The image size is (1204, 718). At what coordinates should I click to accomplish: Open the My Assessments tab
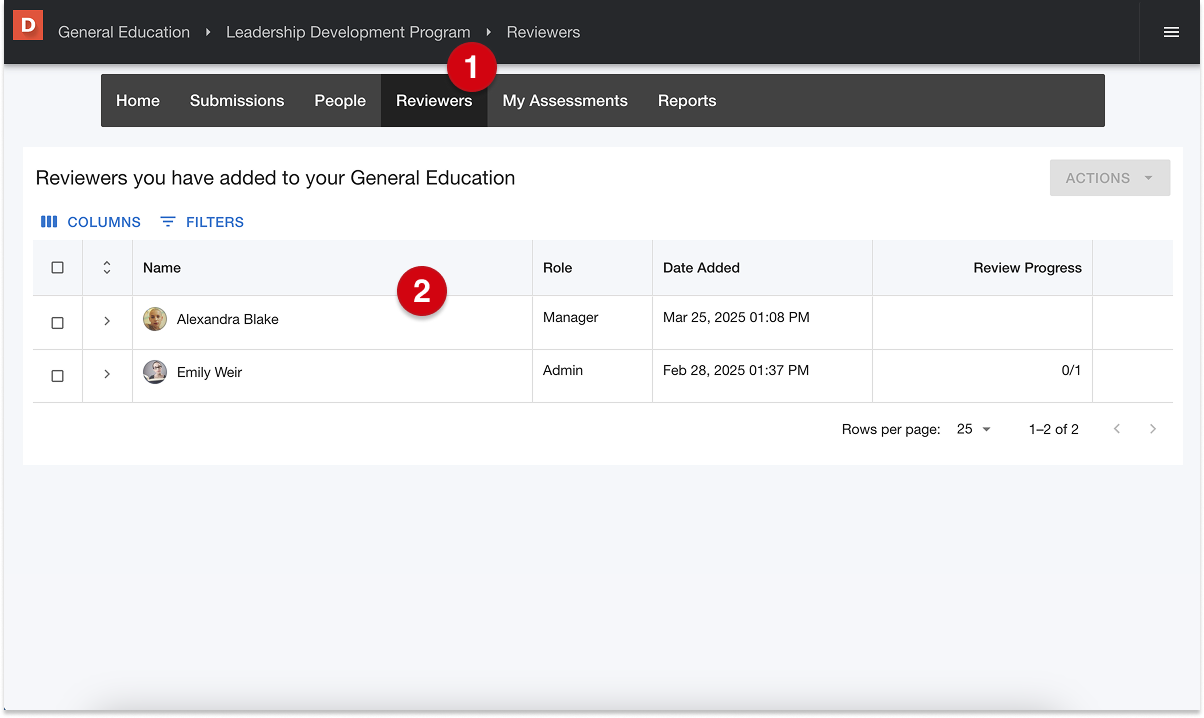(565, 100)
